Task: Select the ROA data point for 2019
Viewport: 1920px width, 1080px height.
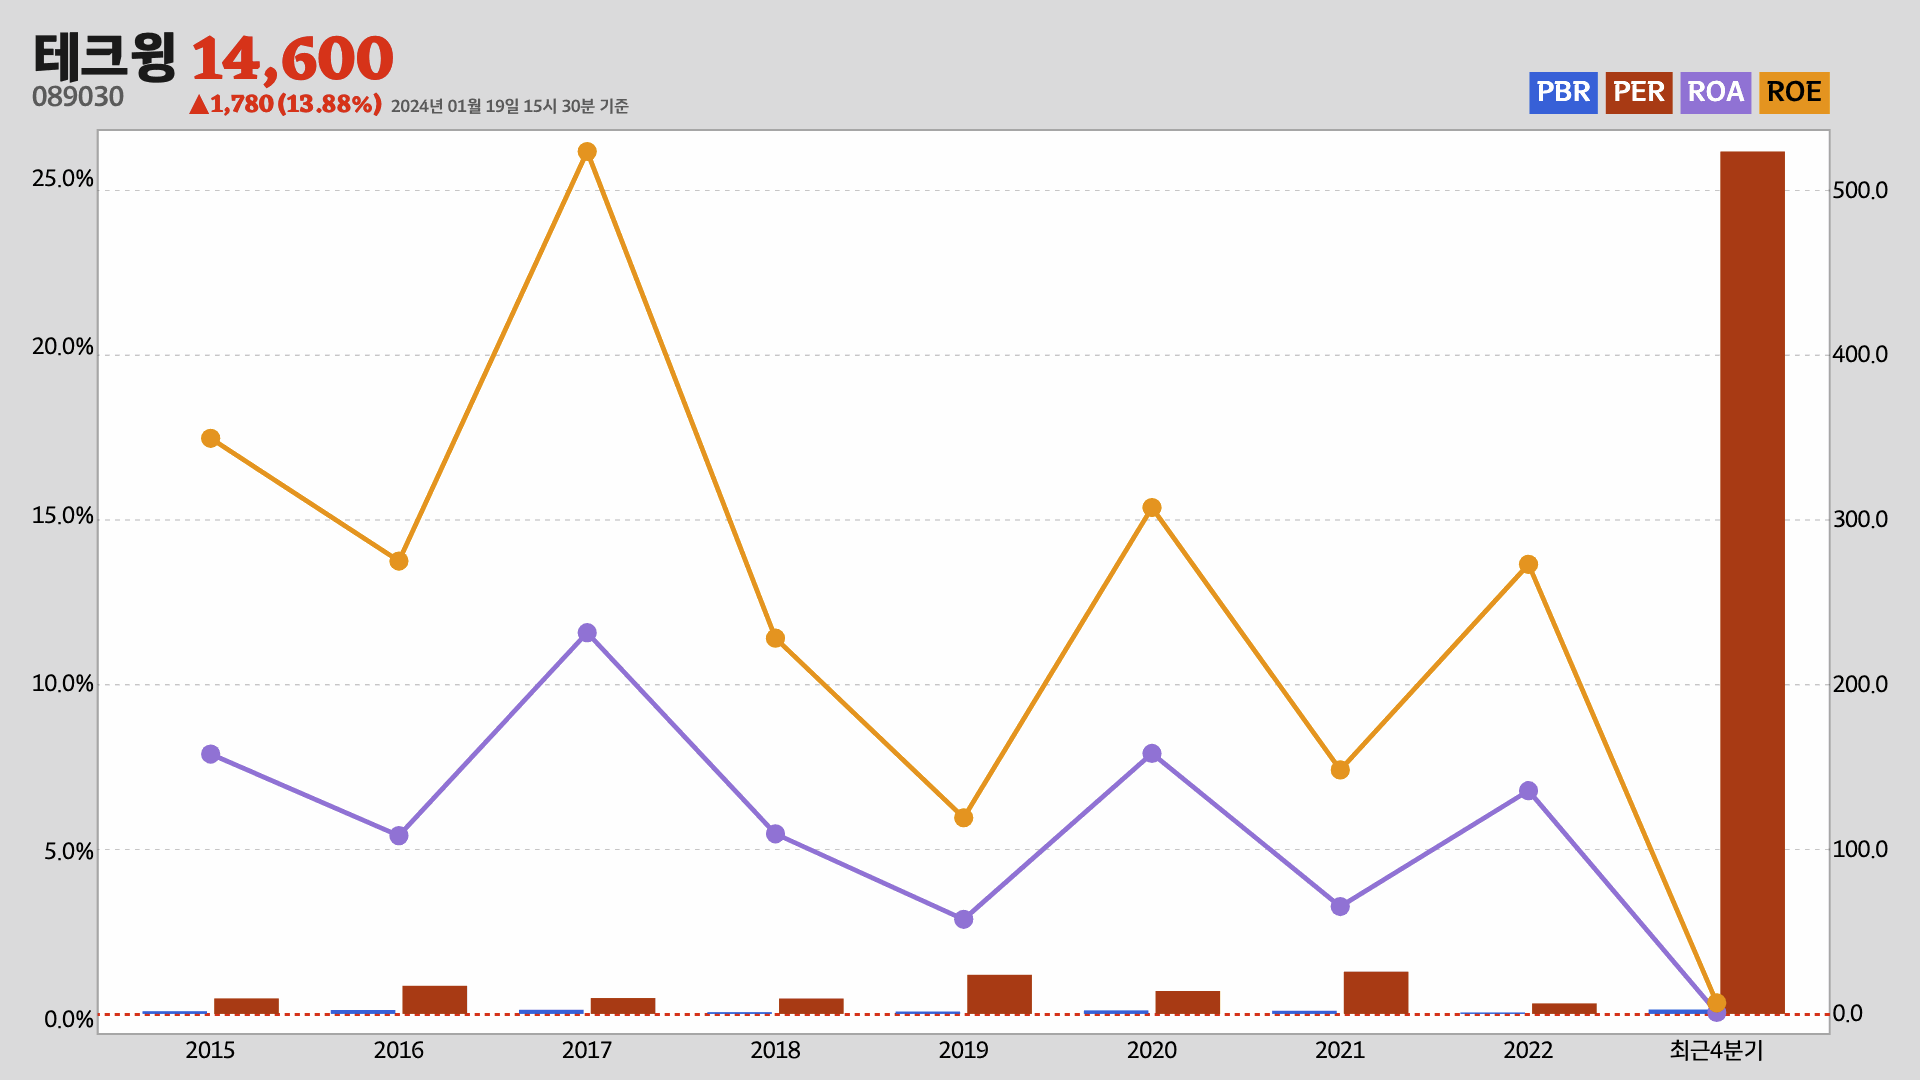Action: (x=964, y=919)
